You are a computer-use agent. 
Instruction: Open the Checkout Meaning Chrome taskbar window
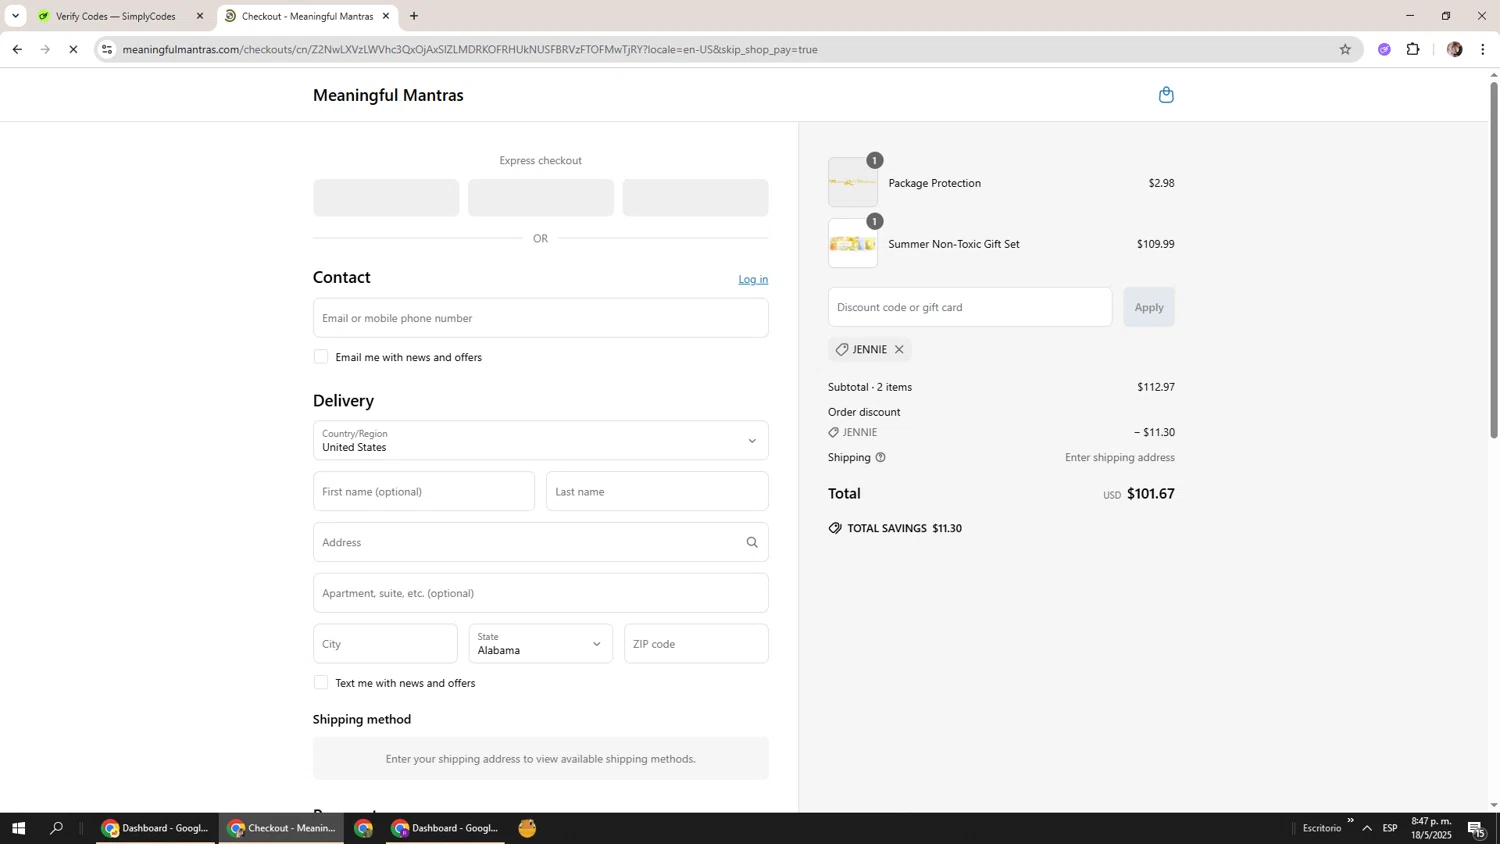click(x=282, y=828)
